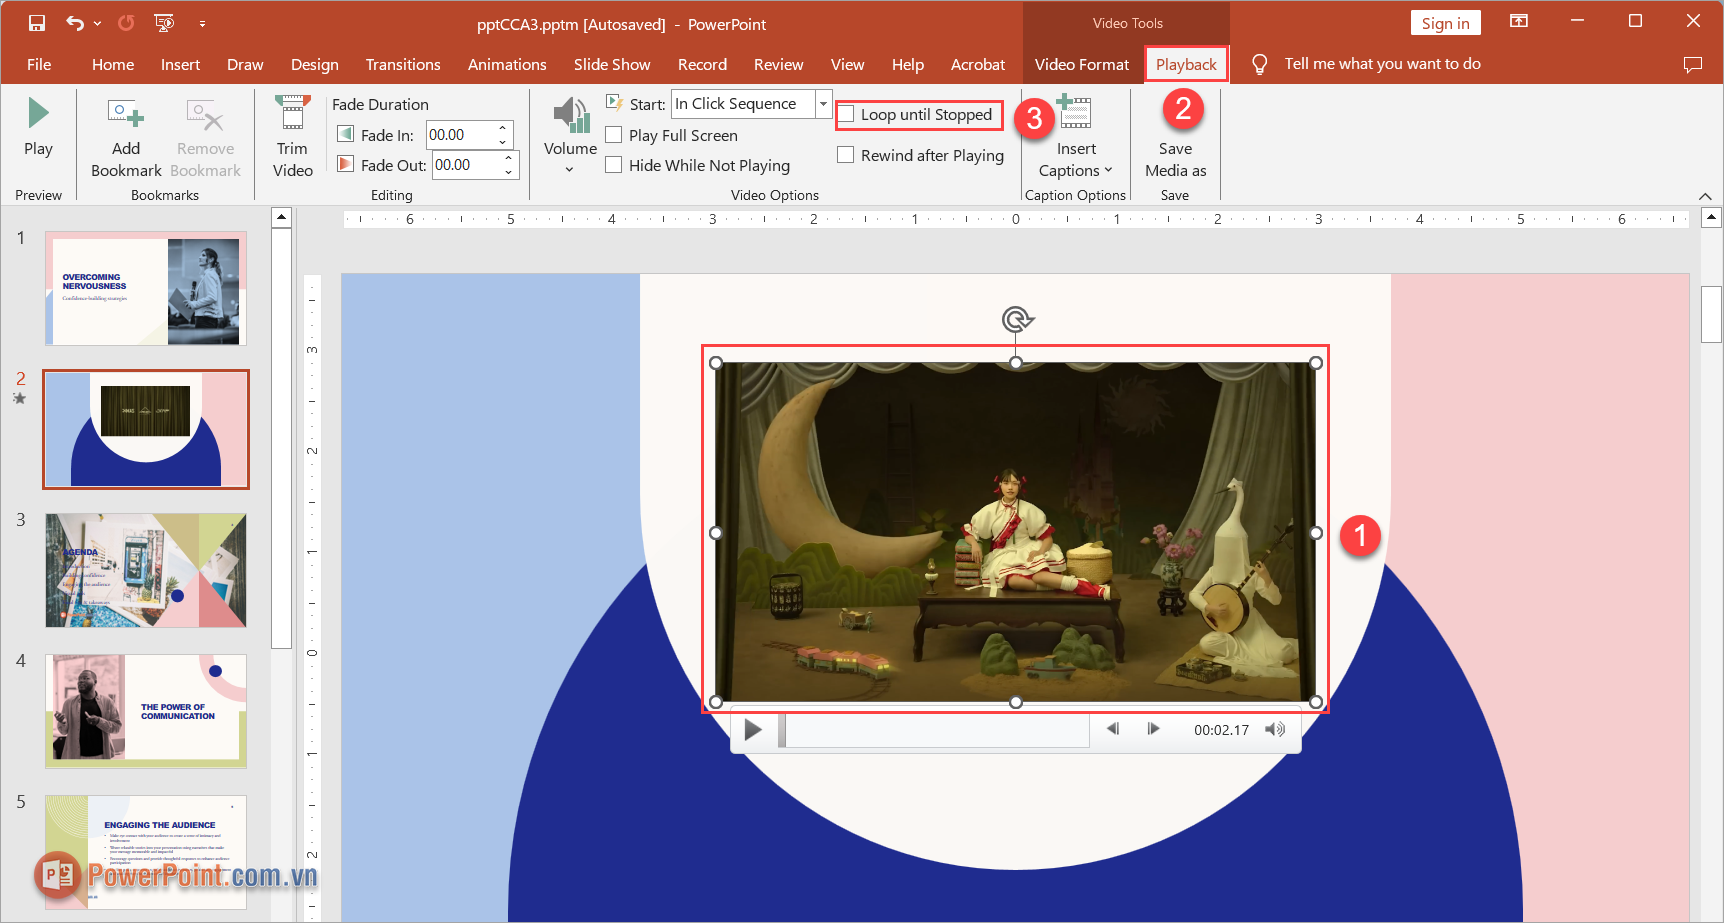The image size is (1724, 923).
Task: Open the Trim Video tool
Action: pos(293,138)
